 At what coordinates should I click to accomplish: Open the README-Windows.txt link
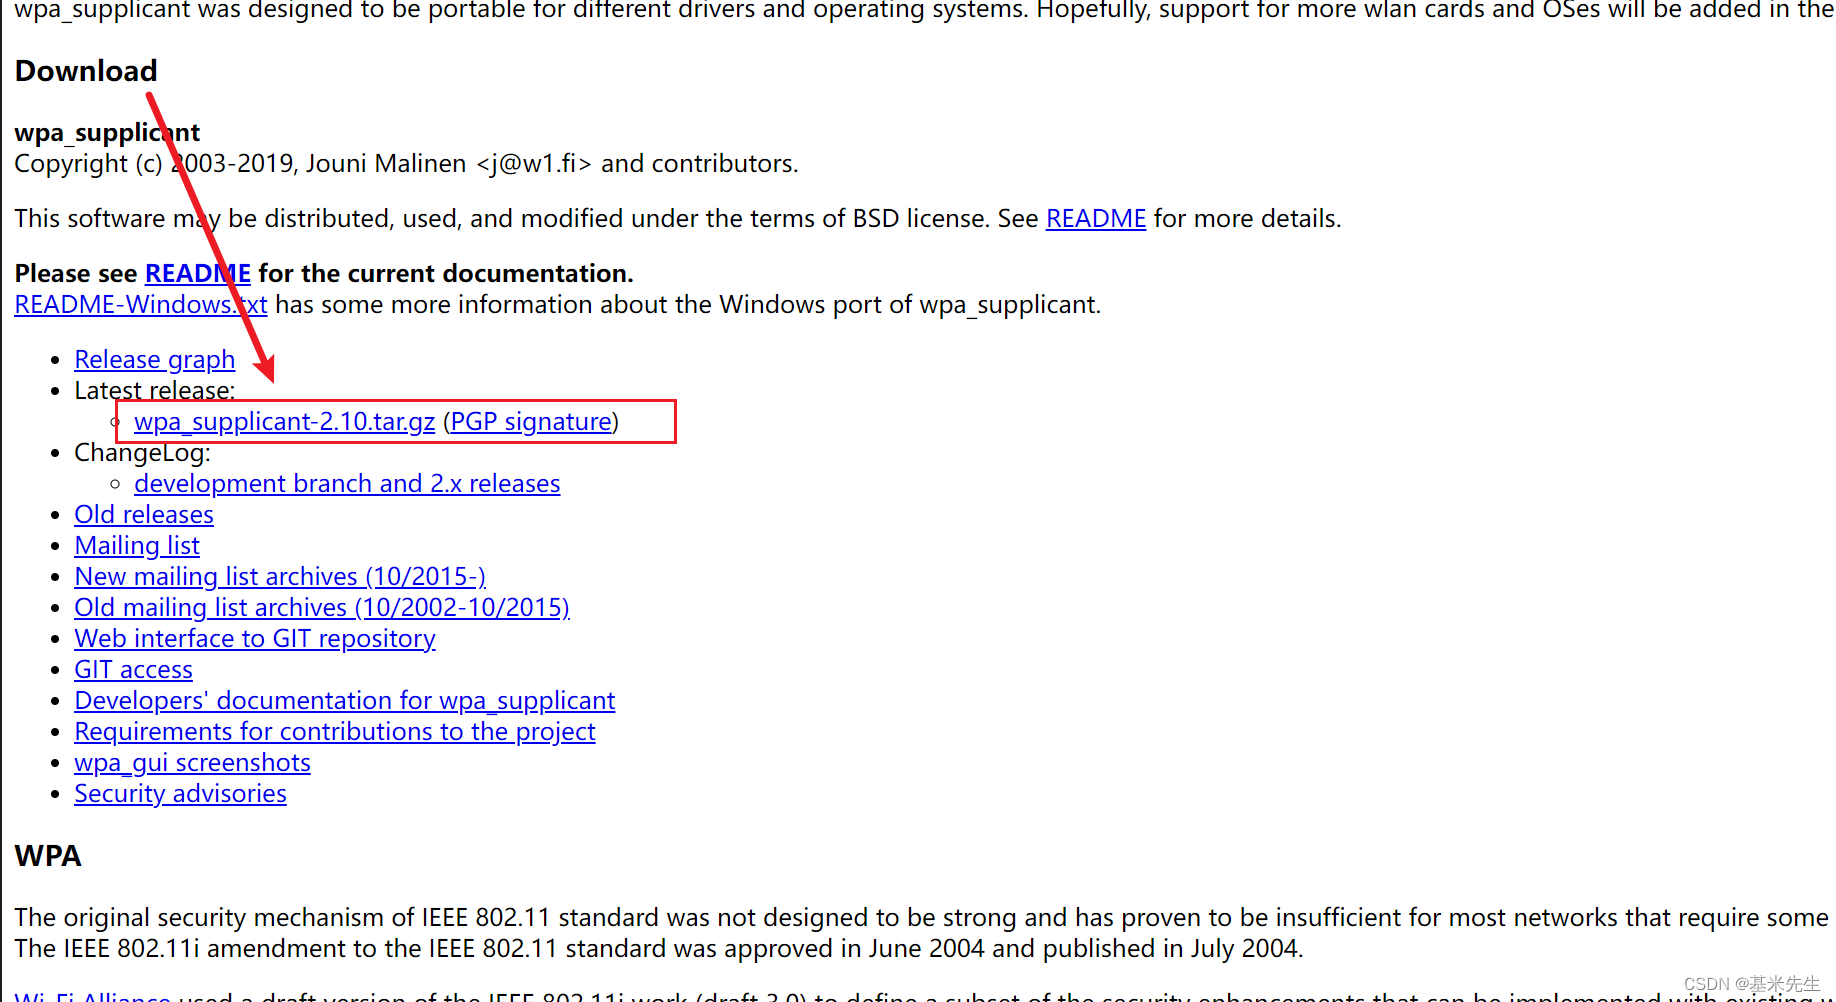pyautogui.click(x=141, y=304)
